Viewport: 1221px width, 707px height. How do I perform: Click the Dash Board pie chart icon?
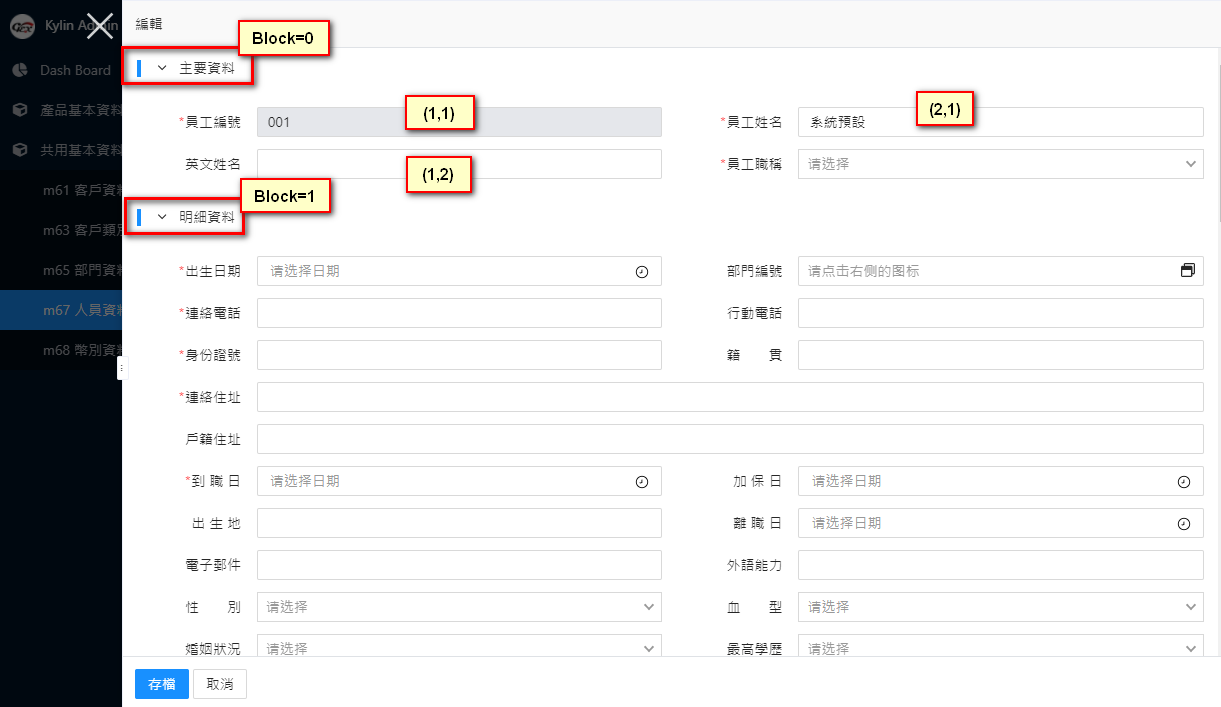(20, 70)
